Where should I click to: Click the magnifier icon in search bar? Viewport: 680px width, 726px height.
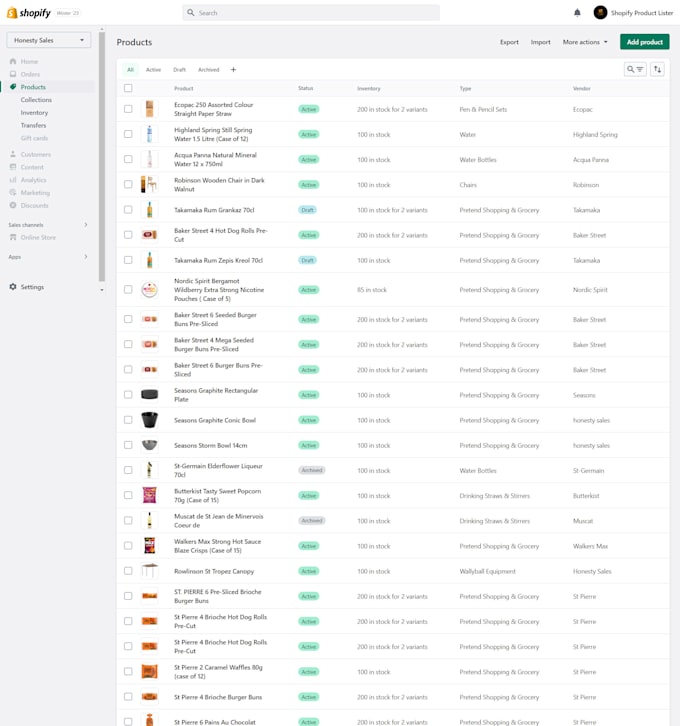pos(190,13)
